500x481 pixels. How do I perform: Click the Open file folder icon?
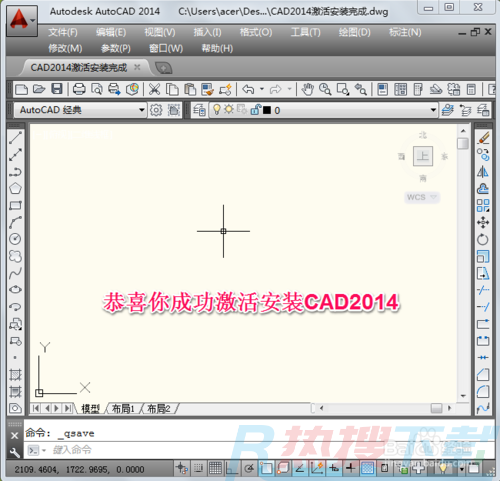tap(39, 89)
